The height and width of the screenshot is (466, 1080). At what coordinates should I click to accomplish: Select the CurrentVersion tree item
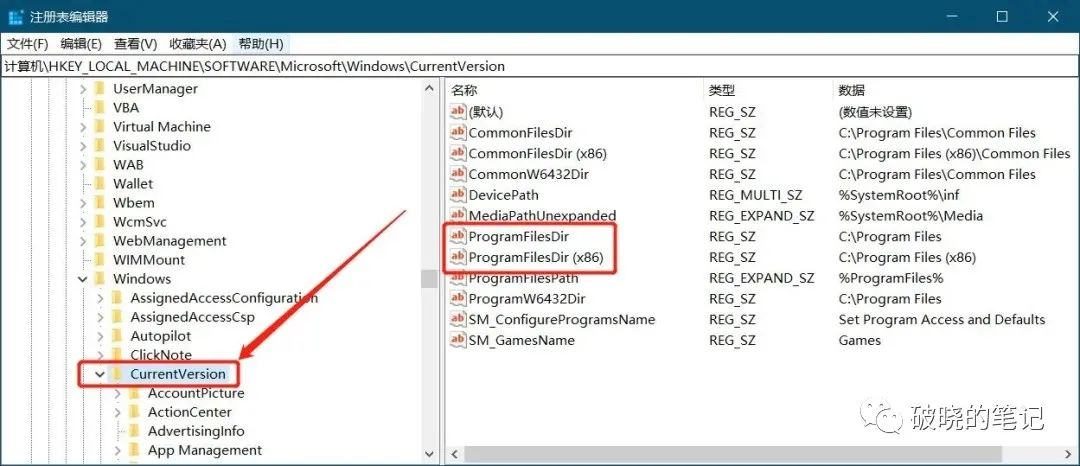(178, 374)
